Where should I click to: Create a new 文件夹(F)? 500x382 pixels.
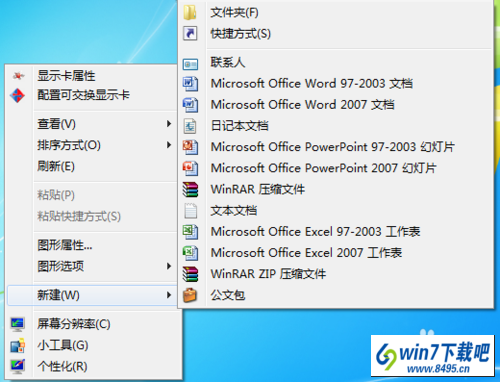(234, 13)
